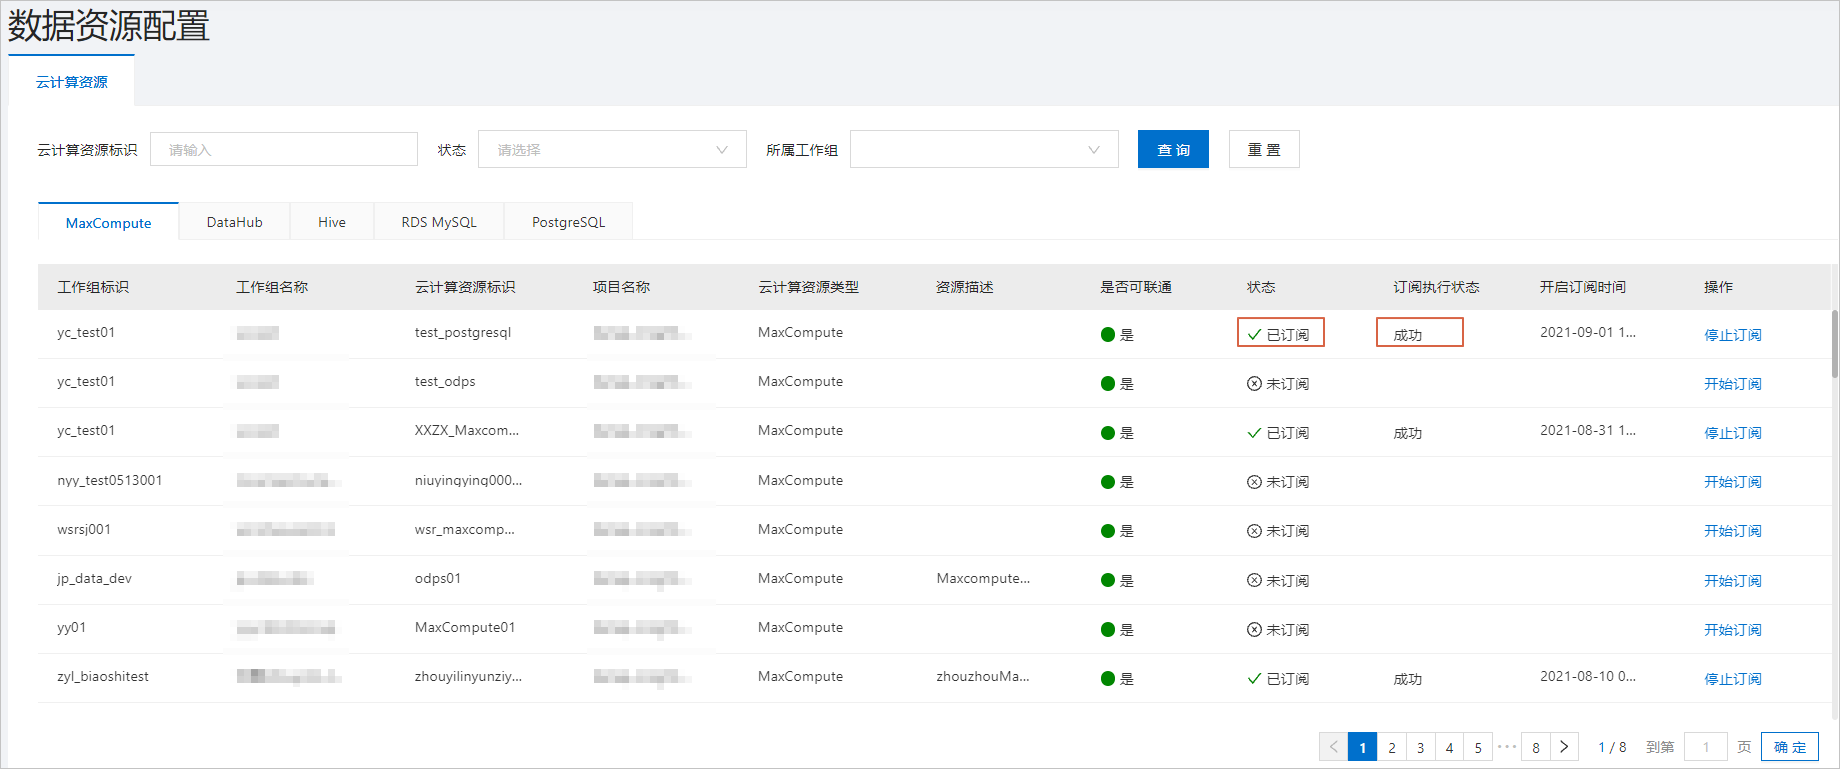The image size is (1840, 769).
Task: Click the 确定 page jump button
Action: point(1790,747)
